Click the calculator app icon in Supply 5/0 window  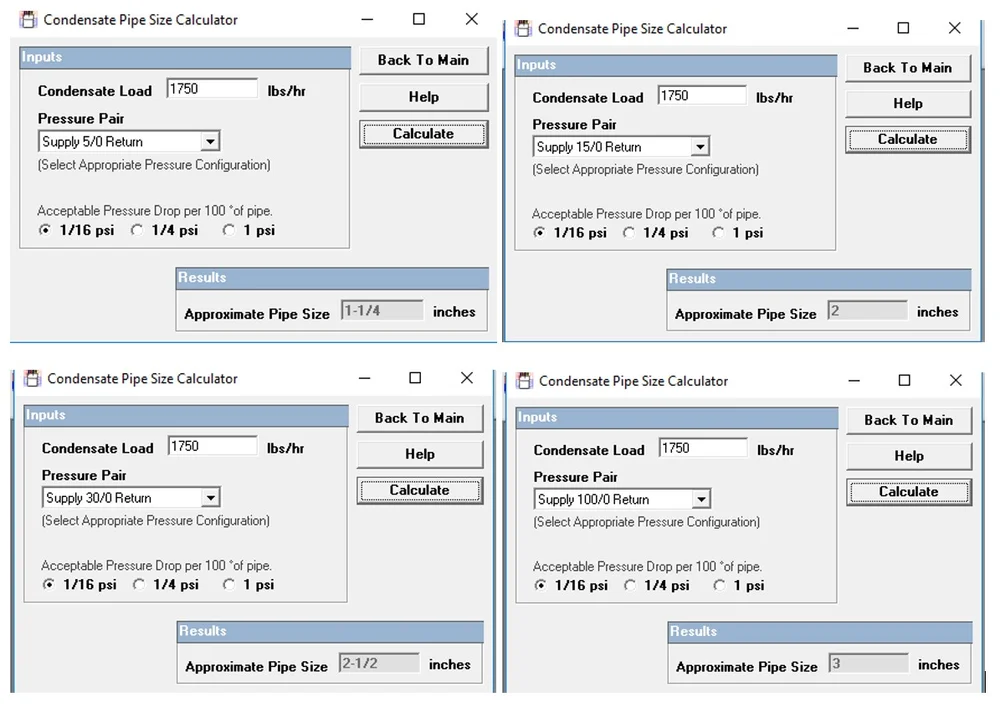pos(27,18)
